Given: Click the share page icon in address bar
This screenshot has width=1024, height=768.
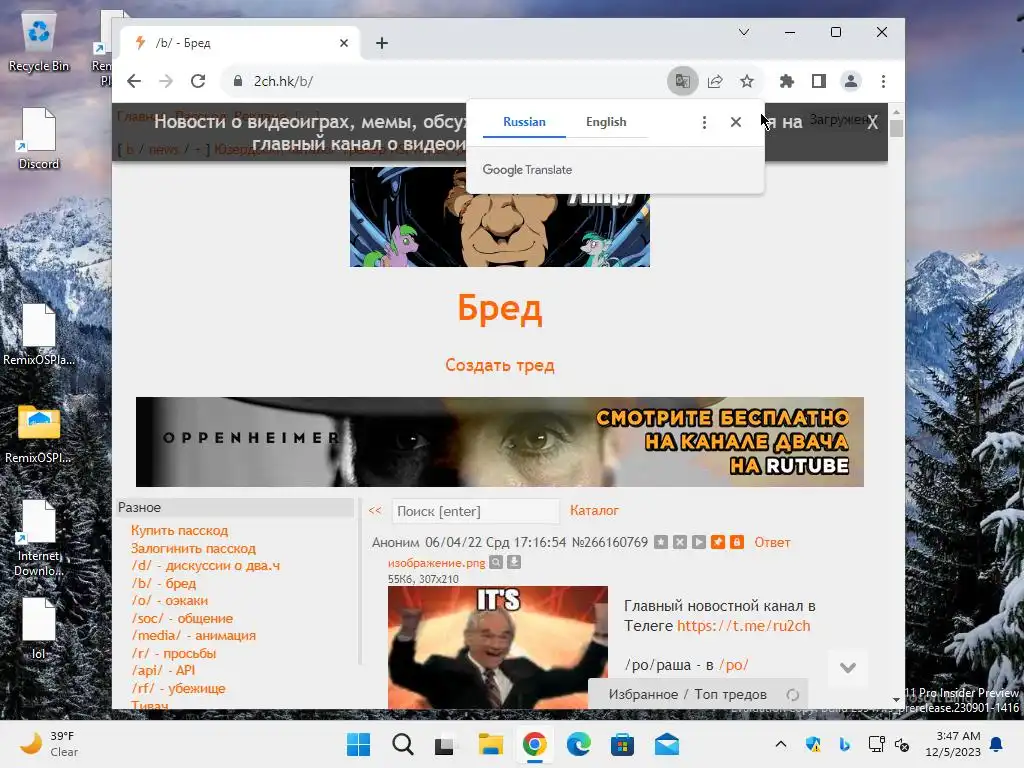Looking at the screenshot, I should (x=715, y=81).
